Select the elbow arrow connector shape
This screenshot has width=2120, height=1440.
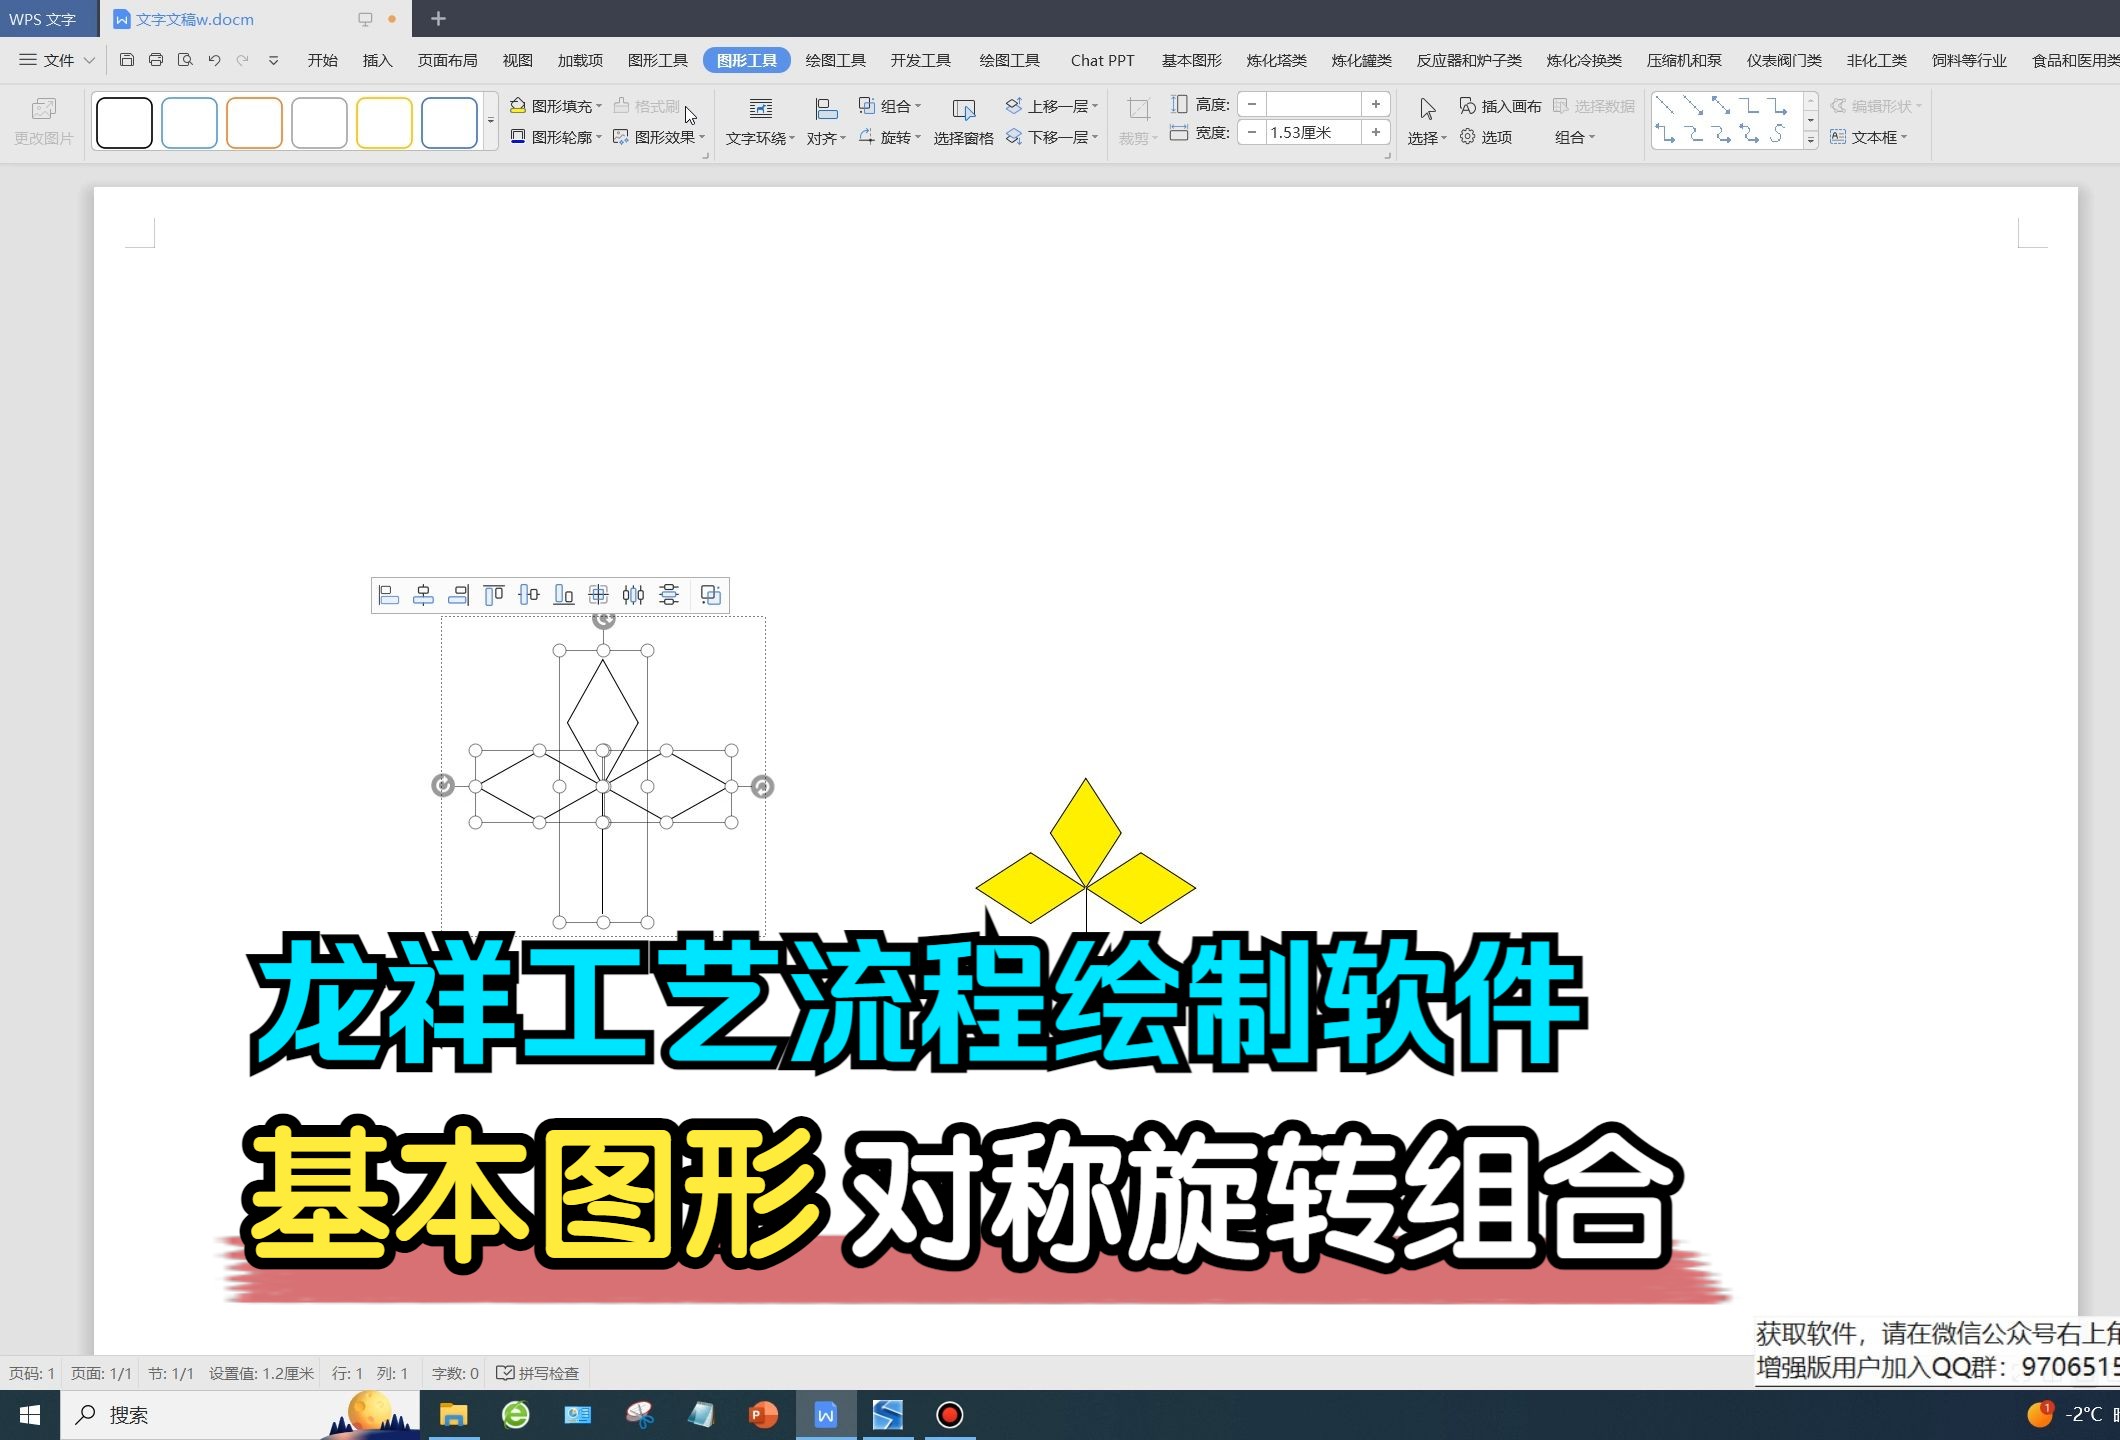click(x=1777, y=105)
